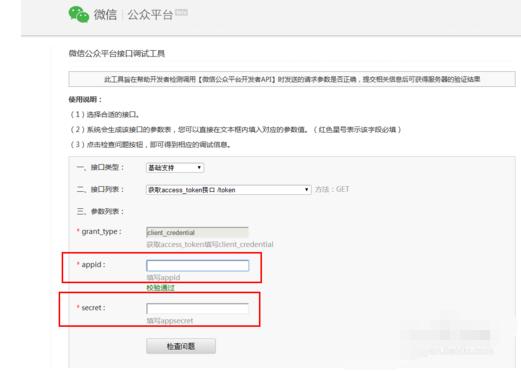Viewport: 521px width, 372px height.
Task: Focus the secret input field
Action: click(197, 308)
